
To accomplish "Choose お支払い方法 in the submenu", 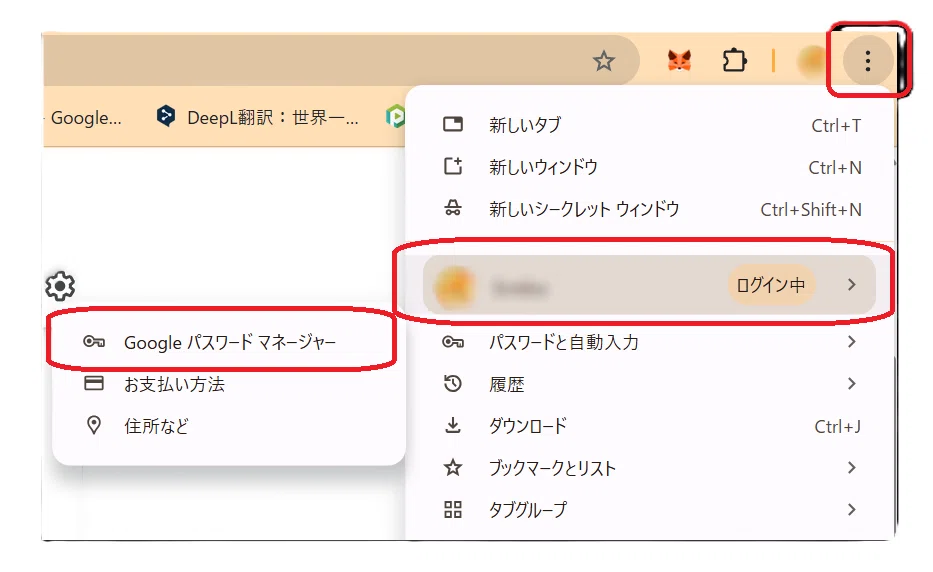I will (228, 384).
